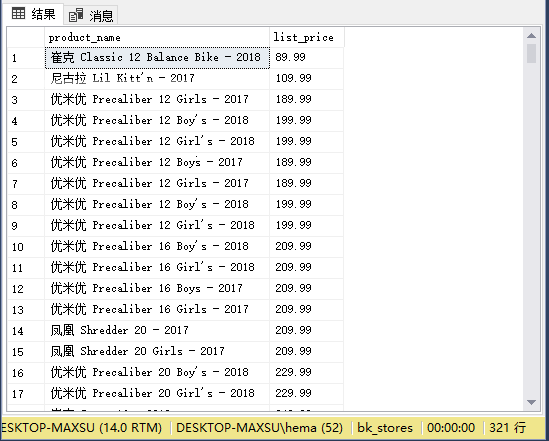549x441 pixels.
Task: Click the results grid icon on 结果 tab
Action: (19, 14)
